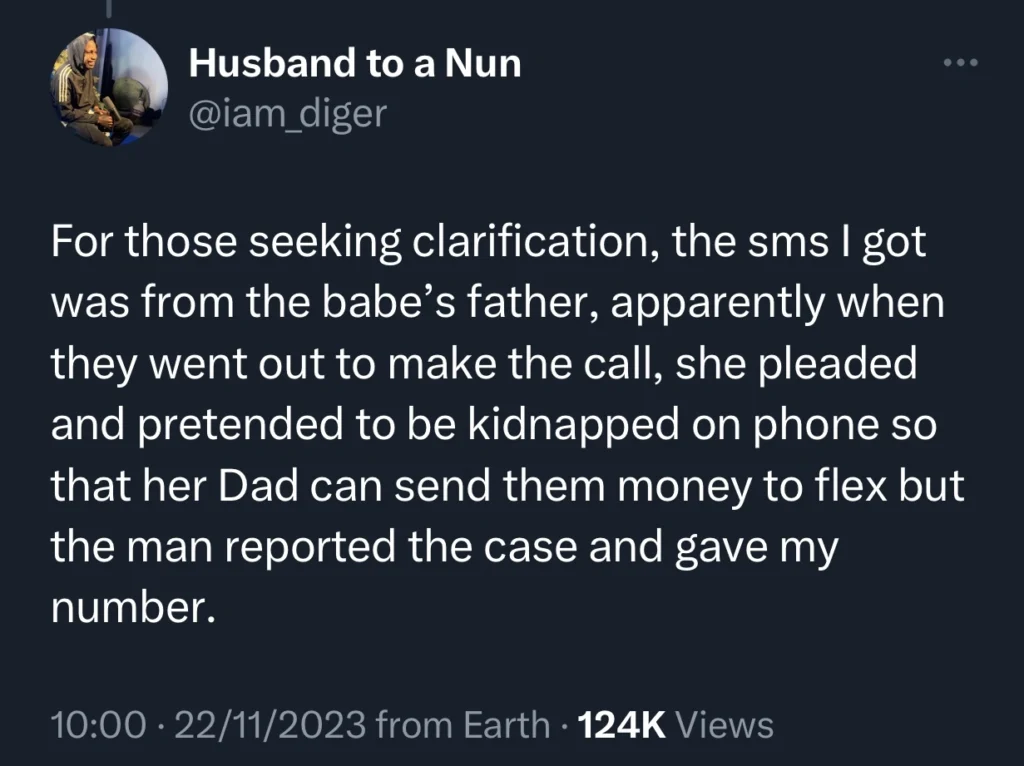Select the handle @iam_diger
1024x766 pixels.
[287, 113]
